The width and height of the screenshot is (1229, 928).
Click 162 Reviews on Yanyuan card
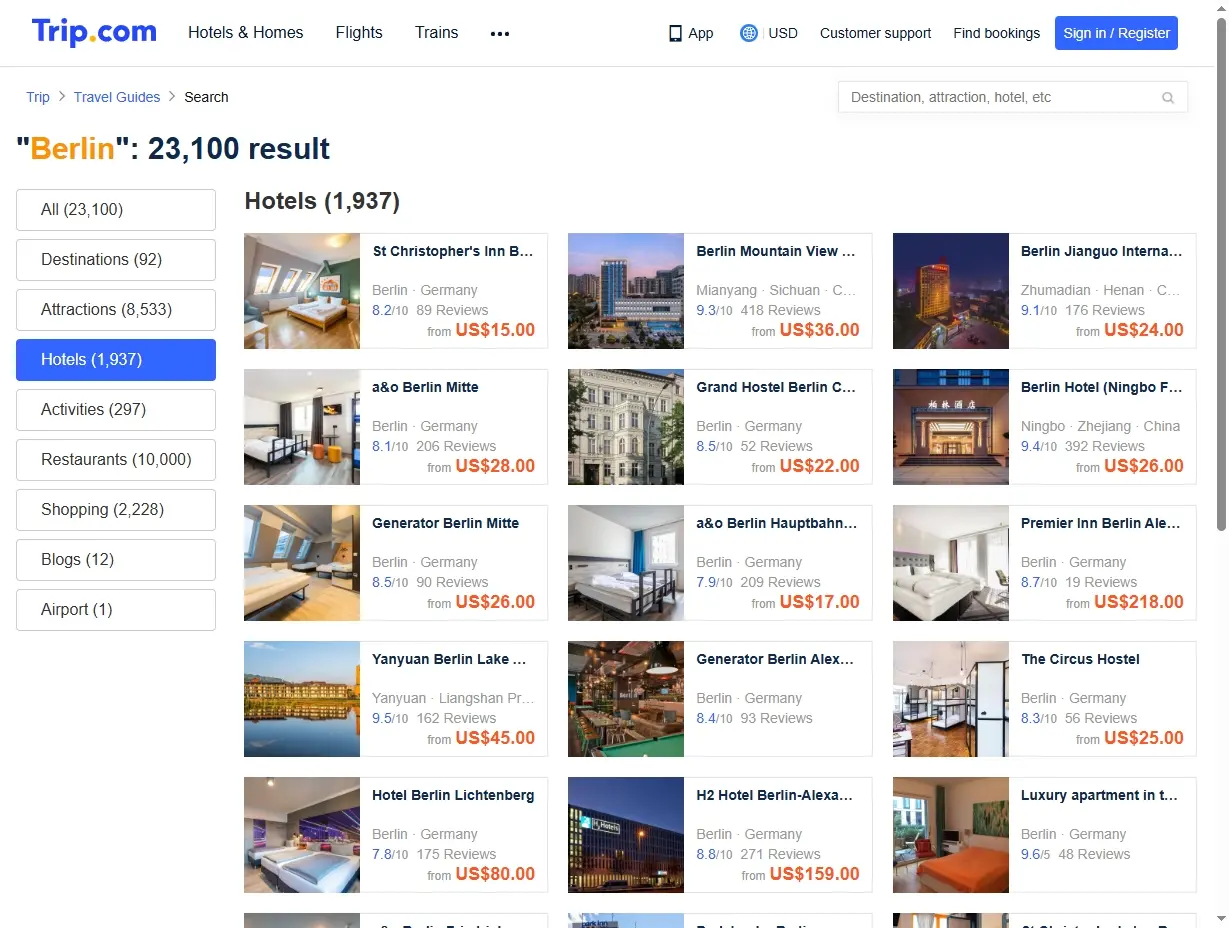tap(456, 718)
